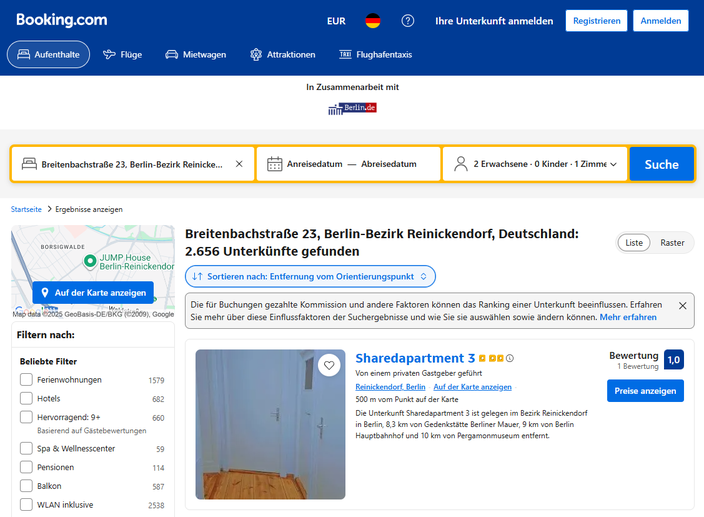This screenshot has height=517, width=704.
Task: Select the Attraktionen tab
Action: tap(283, 55)
